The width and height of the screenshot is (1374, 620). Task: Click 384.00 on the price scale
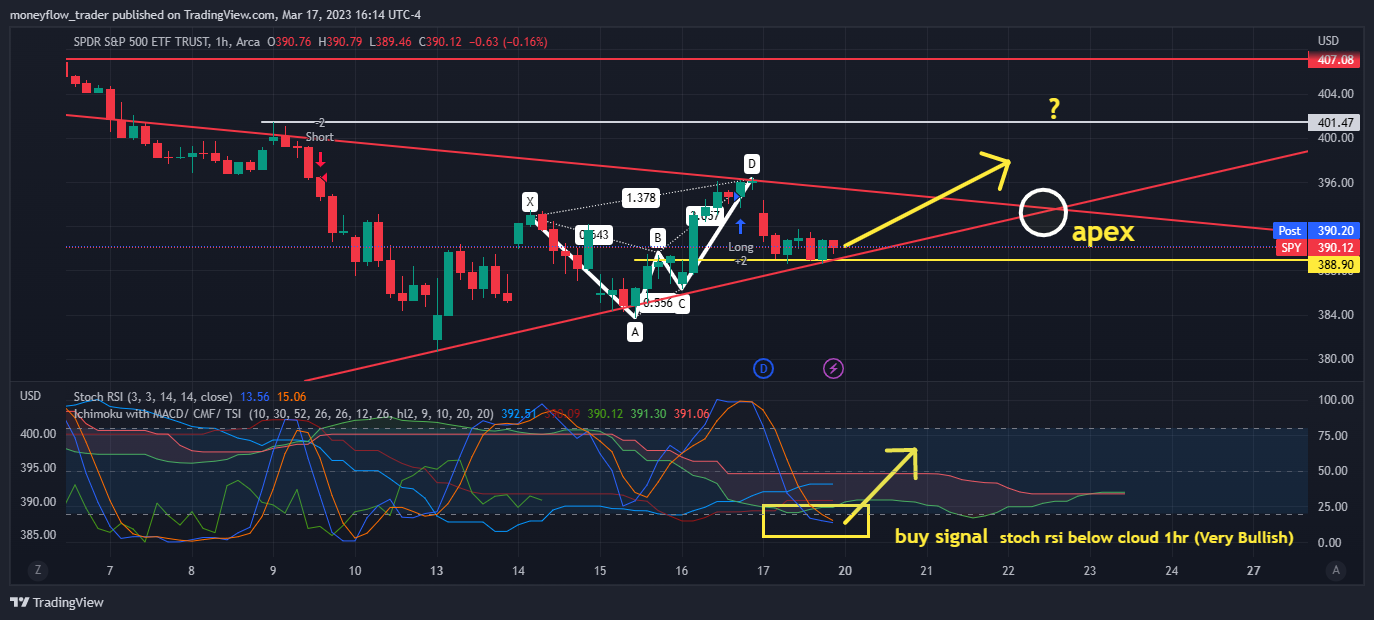(x=1336, y=315)
